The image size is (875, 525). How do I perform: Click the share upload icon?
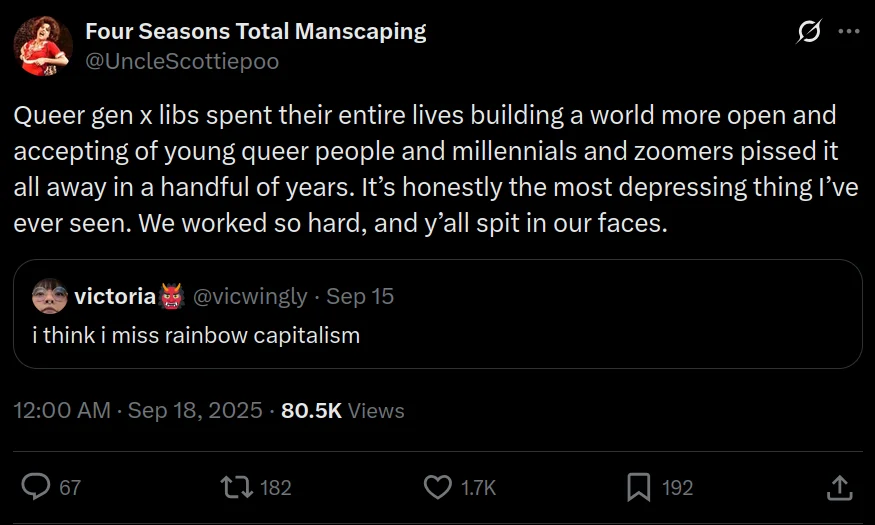pyautogui.click(x=840, y=487)
